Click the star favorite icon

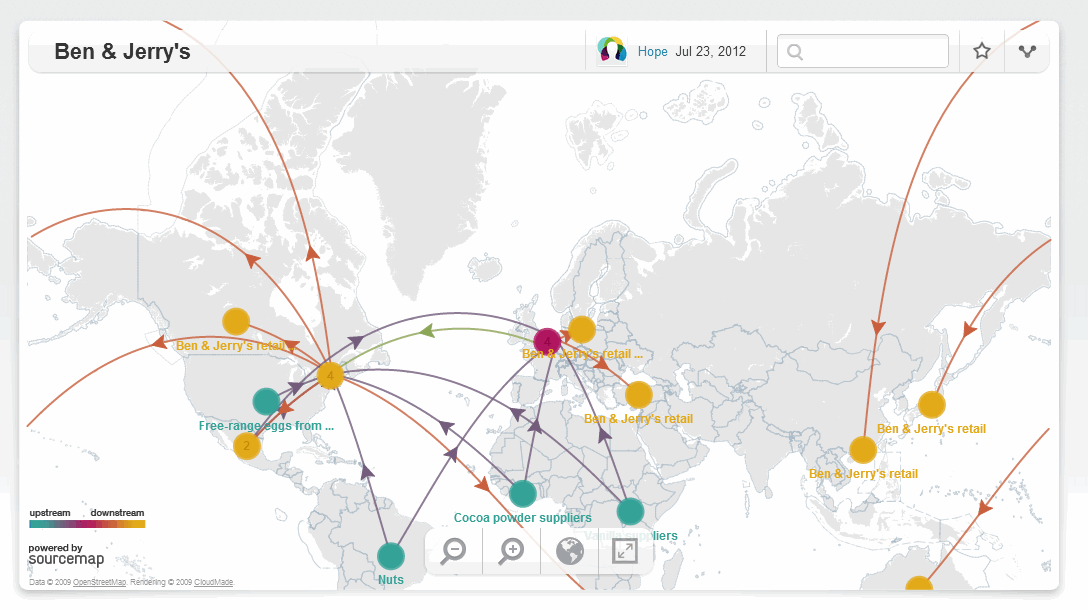coord(981,51)
